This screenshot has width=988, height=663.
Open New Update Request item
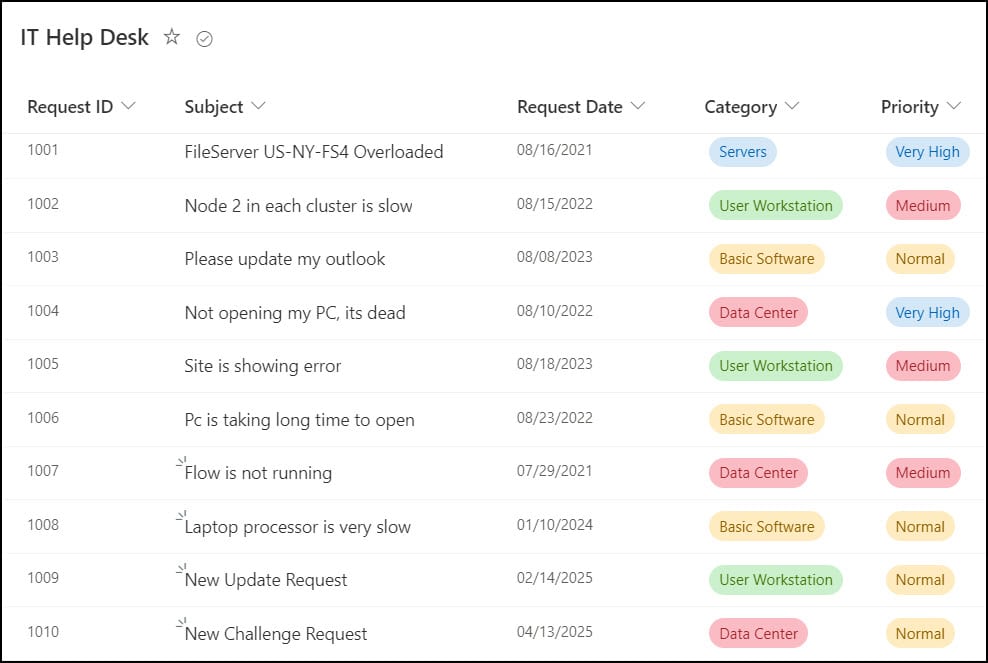pos(265,580)
